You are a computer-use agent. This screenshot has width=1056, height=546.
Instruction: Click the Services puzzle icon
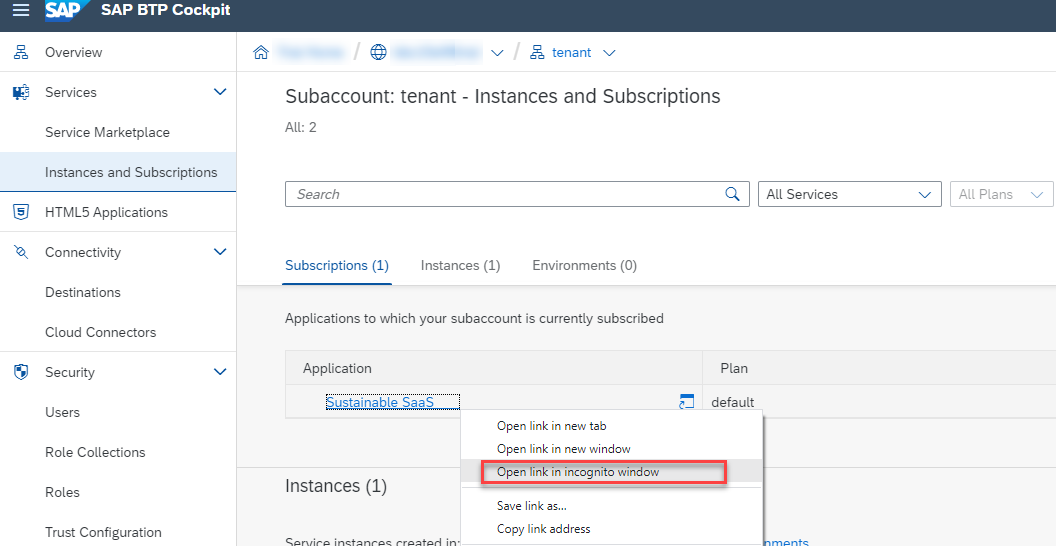pos(21,92)
